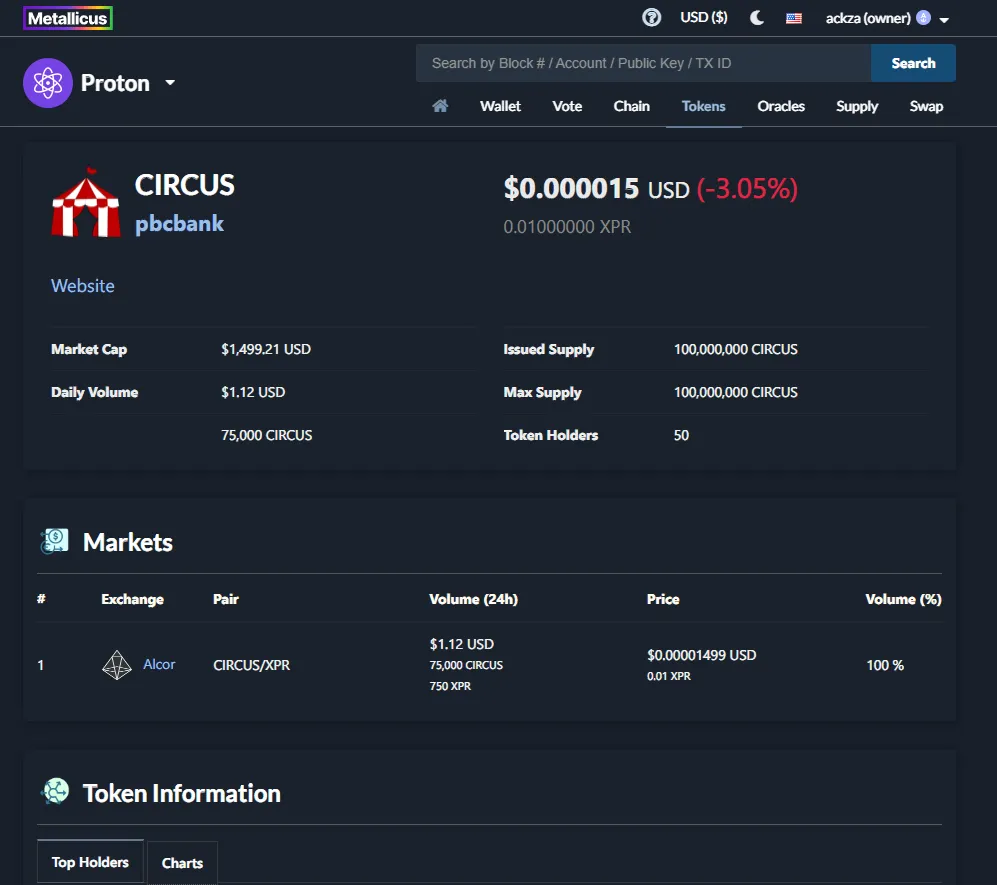Change language via US flag icon

794,18
